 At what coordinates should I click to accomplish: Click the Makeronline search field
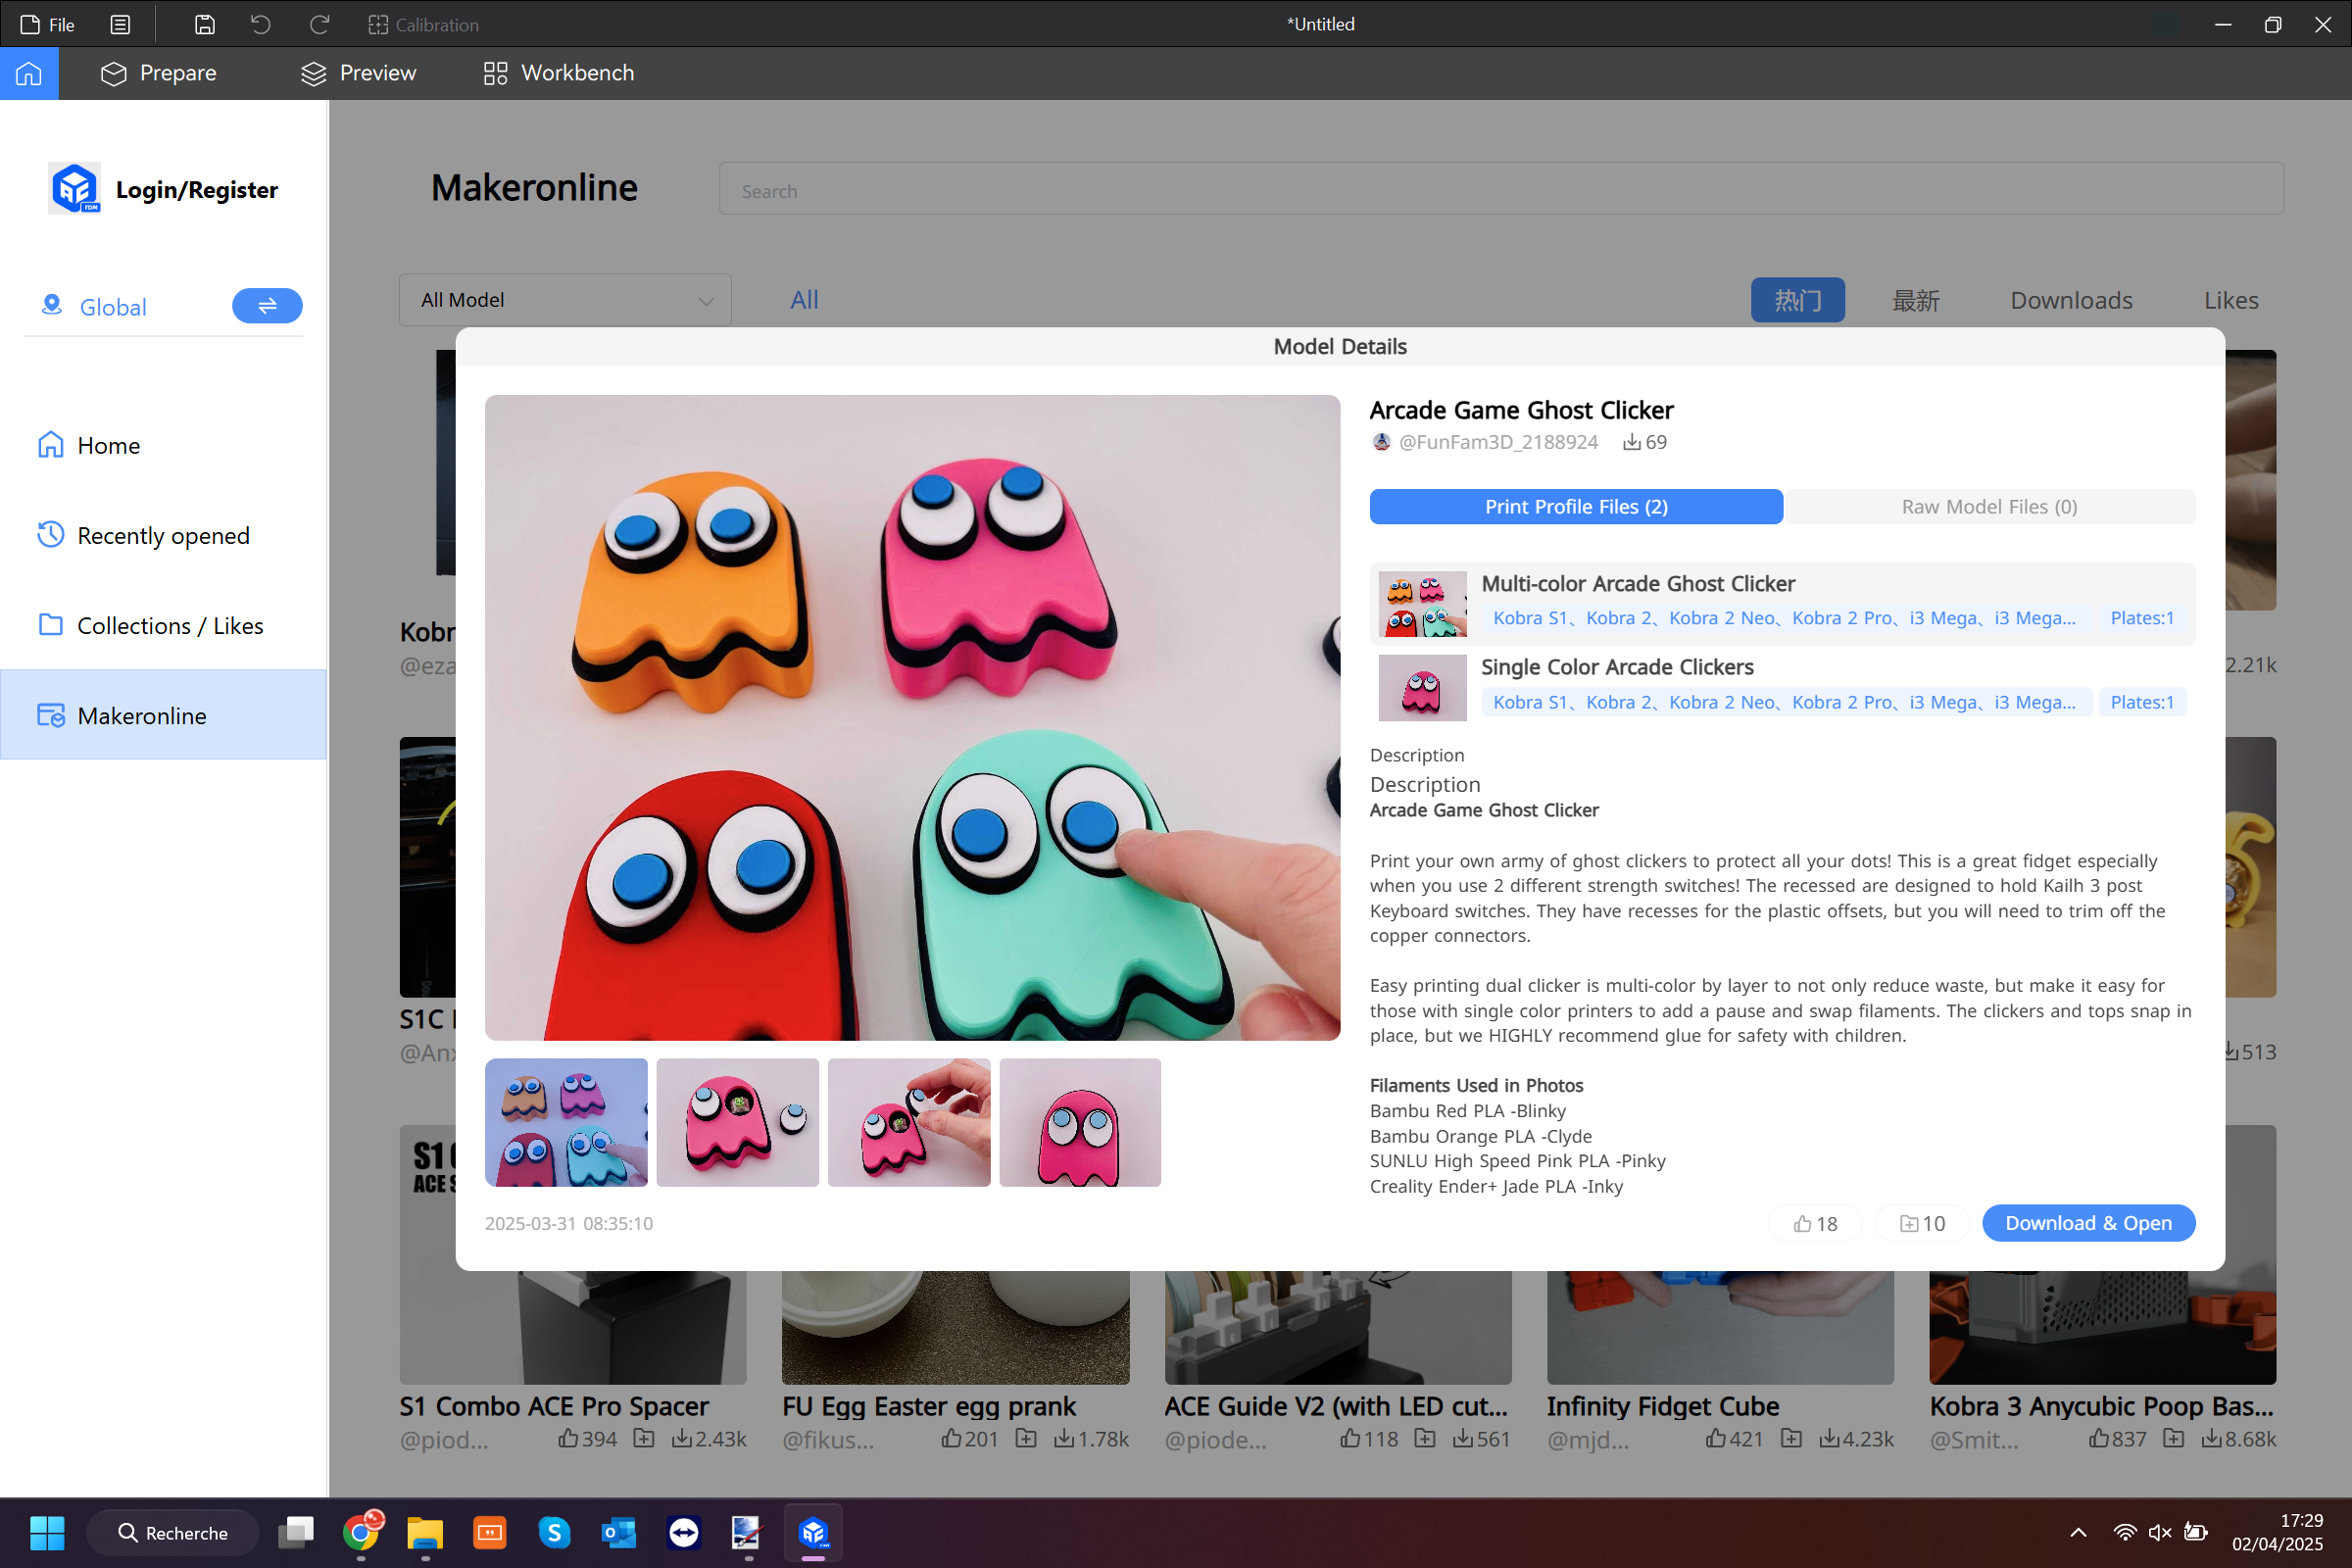[x=1501, y=189]
